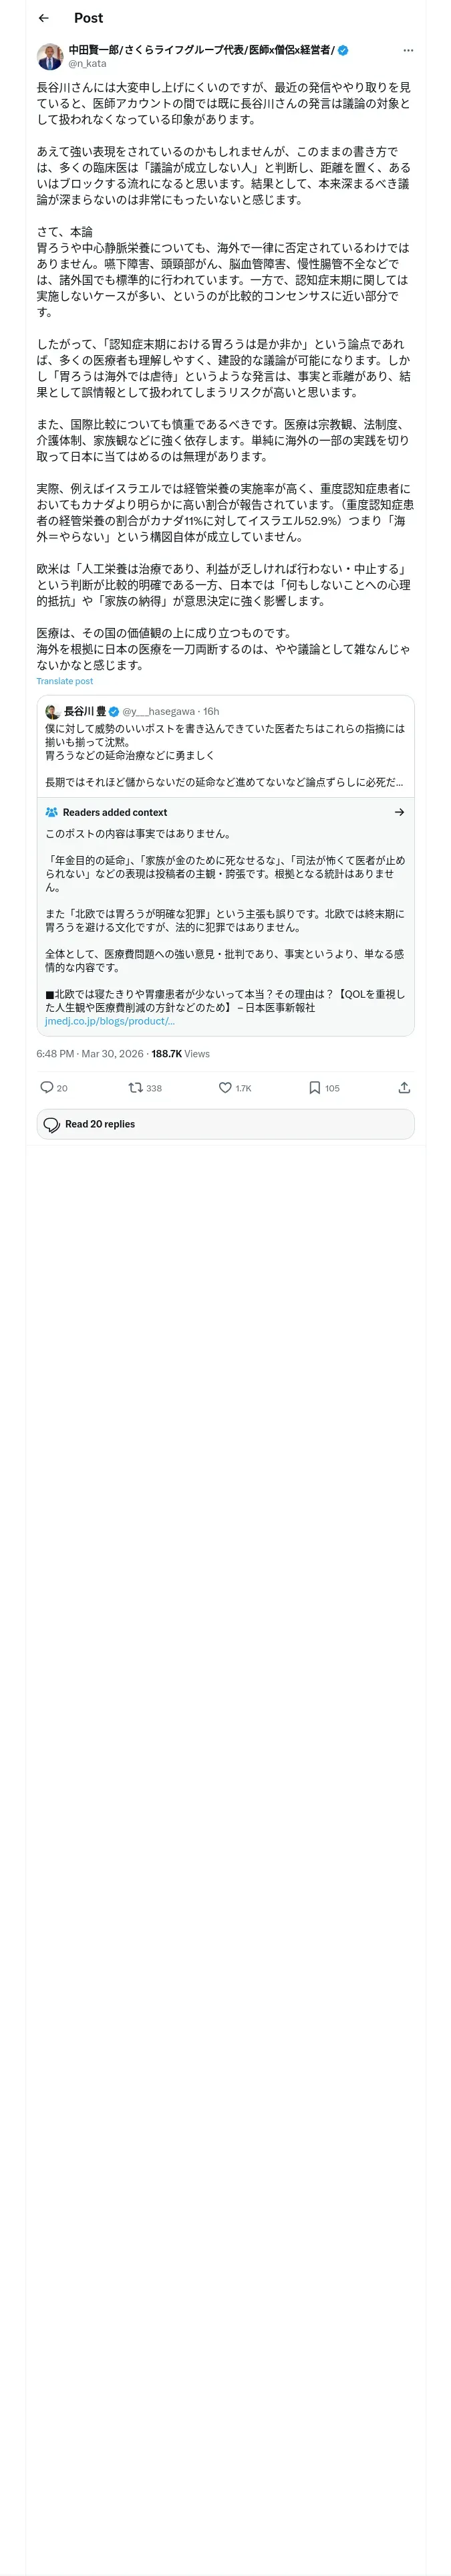Viewport: 451px width, 2576px height.
Task: Click the reply speech bubble icon
Action: pos(46,1087)
